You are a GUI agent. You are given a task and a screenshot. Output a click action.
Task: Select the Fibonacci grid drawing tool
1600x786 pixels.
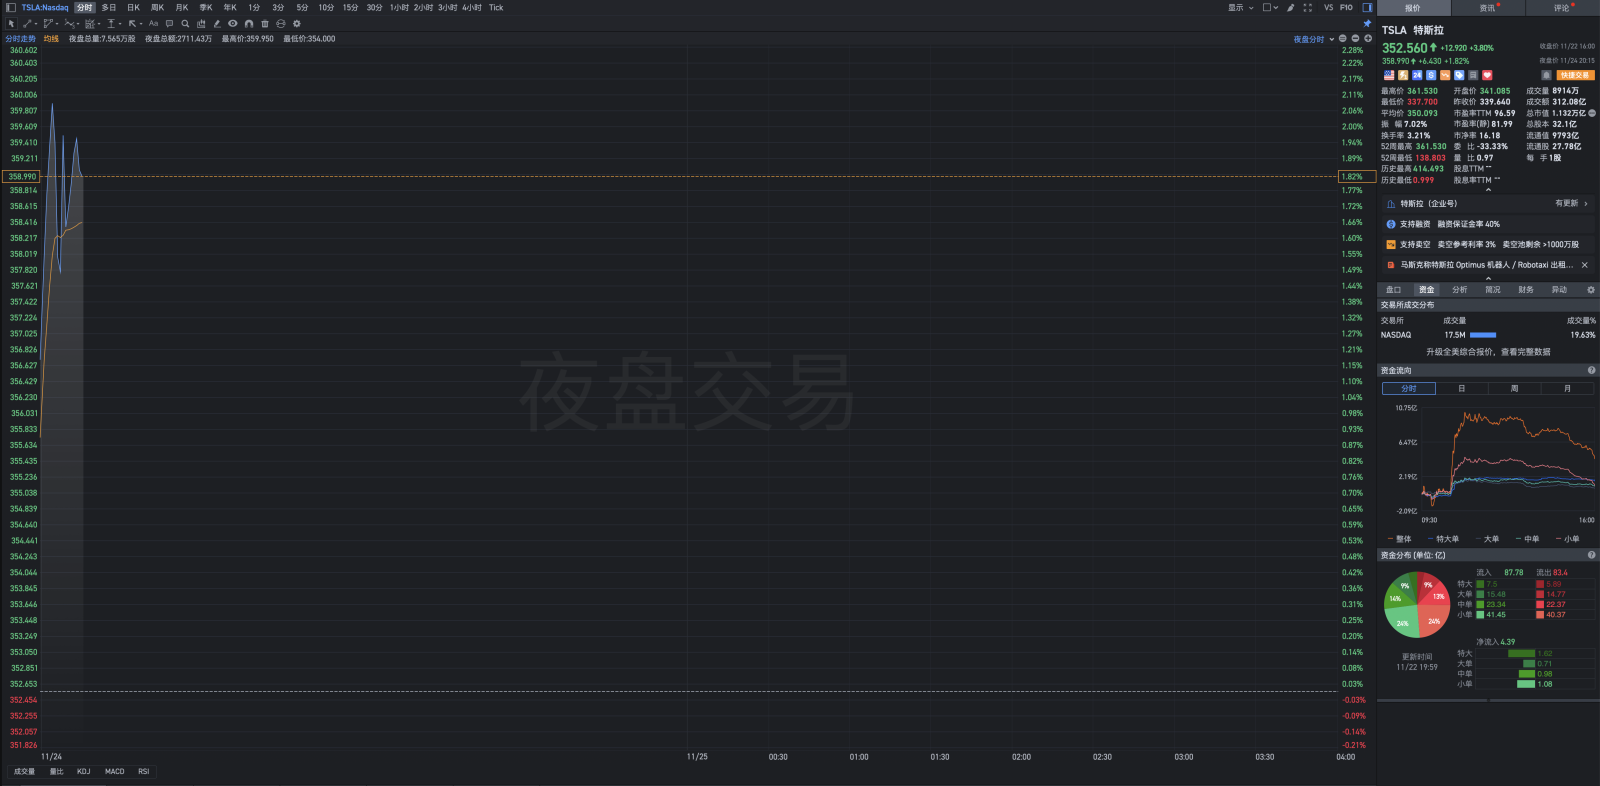tap(90, 23)
